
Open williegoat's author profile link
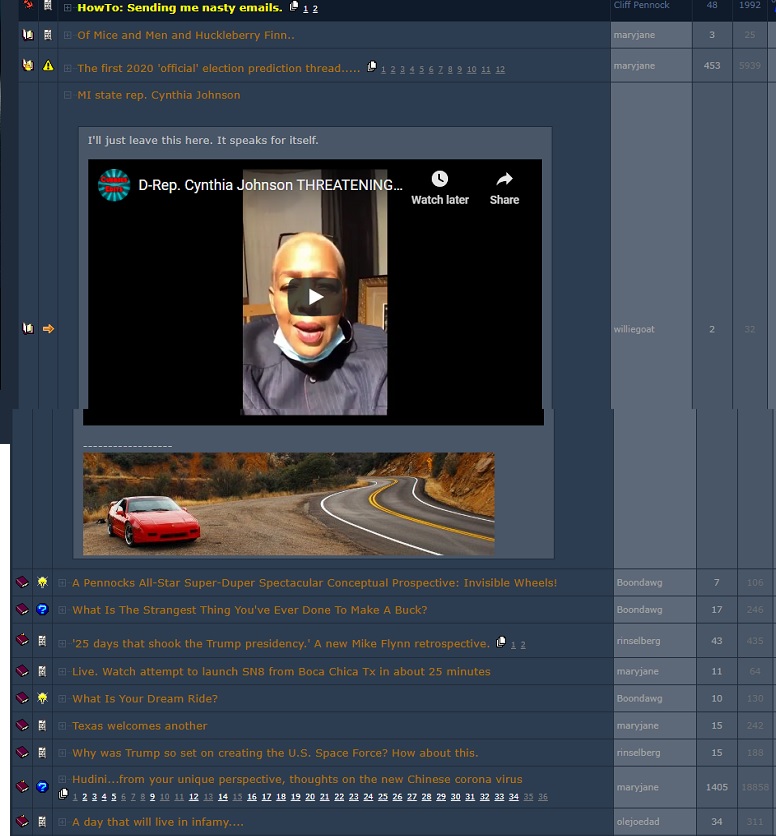634,329
